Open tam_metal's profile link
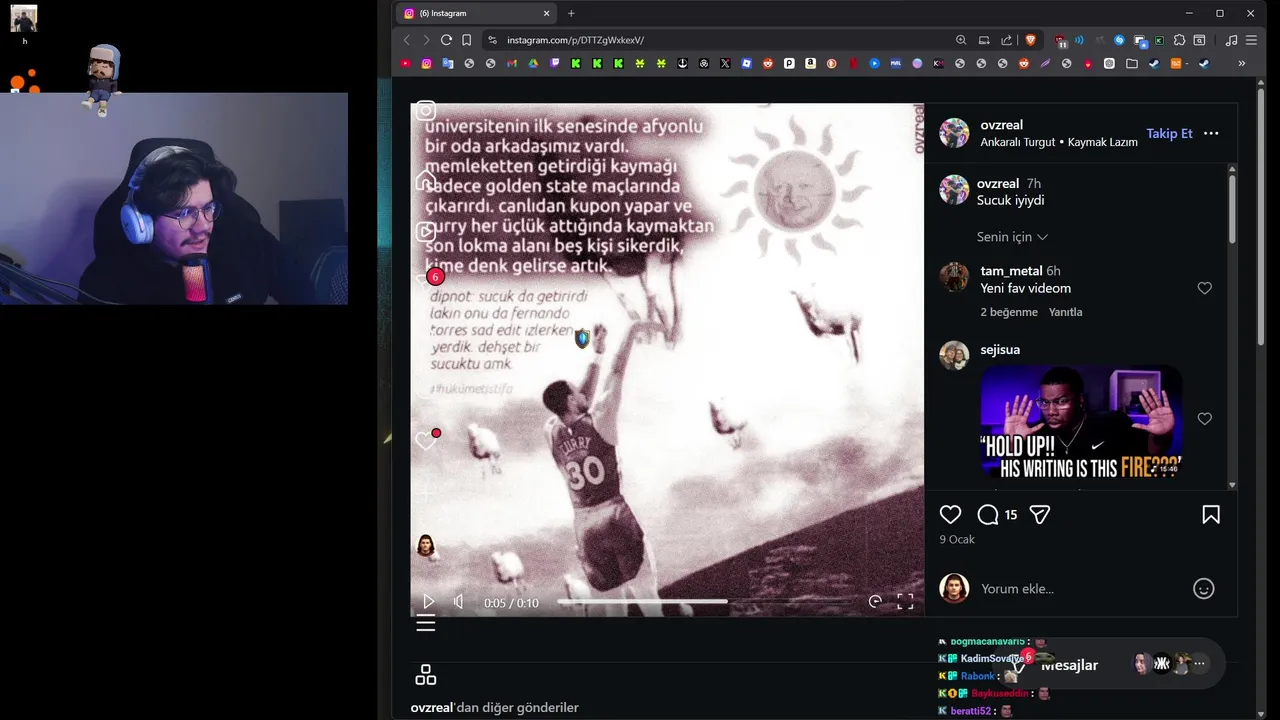This screenshot has height=720, width=1280. point(1011,271)
